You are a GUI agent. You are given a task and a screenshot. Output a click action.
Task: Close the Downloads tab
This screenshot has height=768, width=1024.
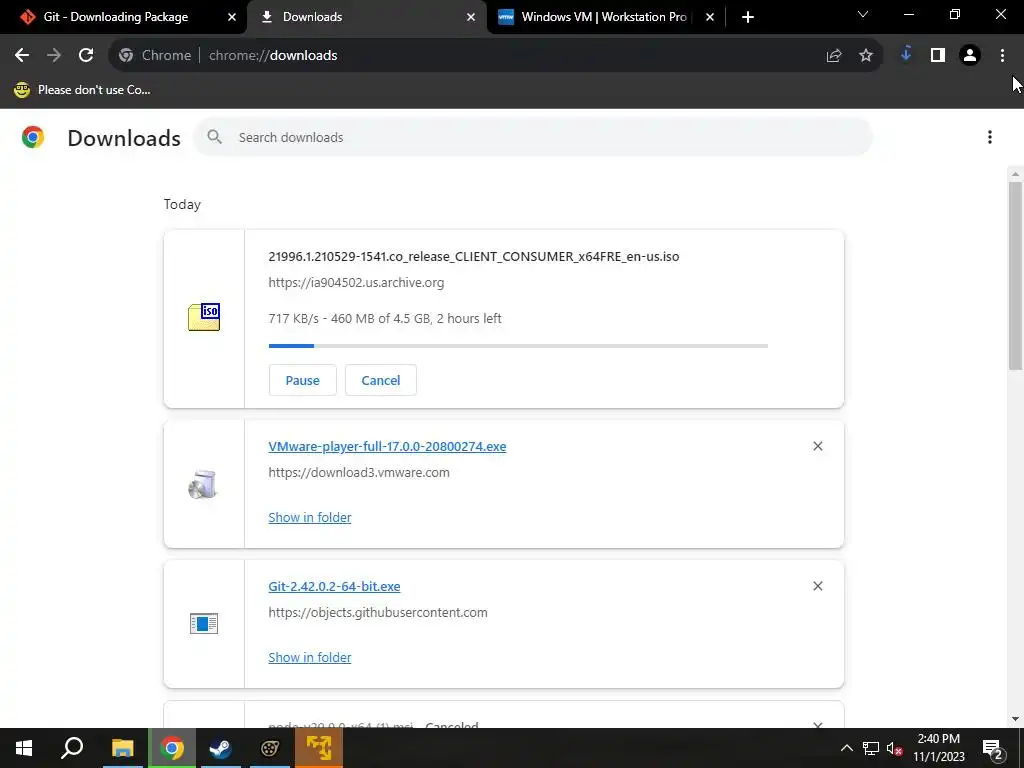471,17
